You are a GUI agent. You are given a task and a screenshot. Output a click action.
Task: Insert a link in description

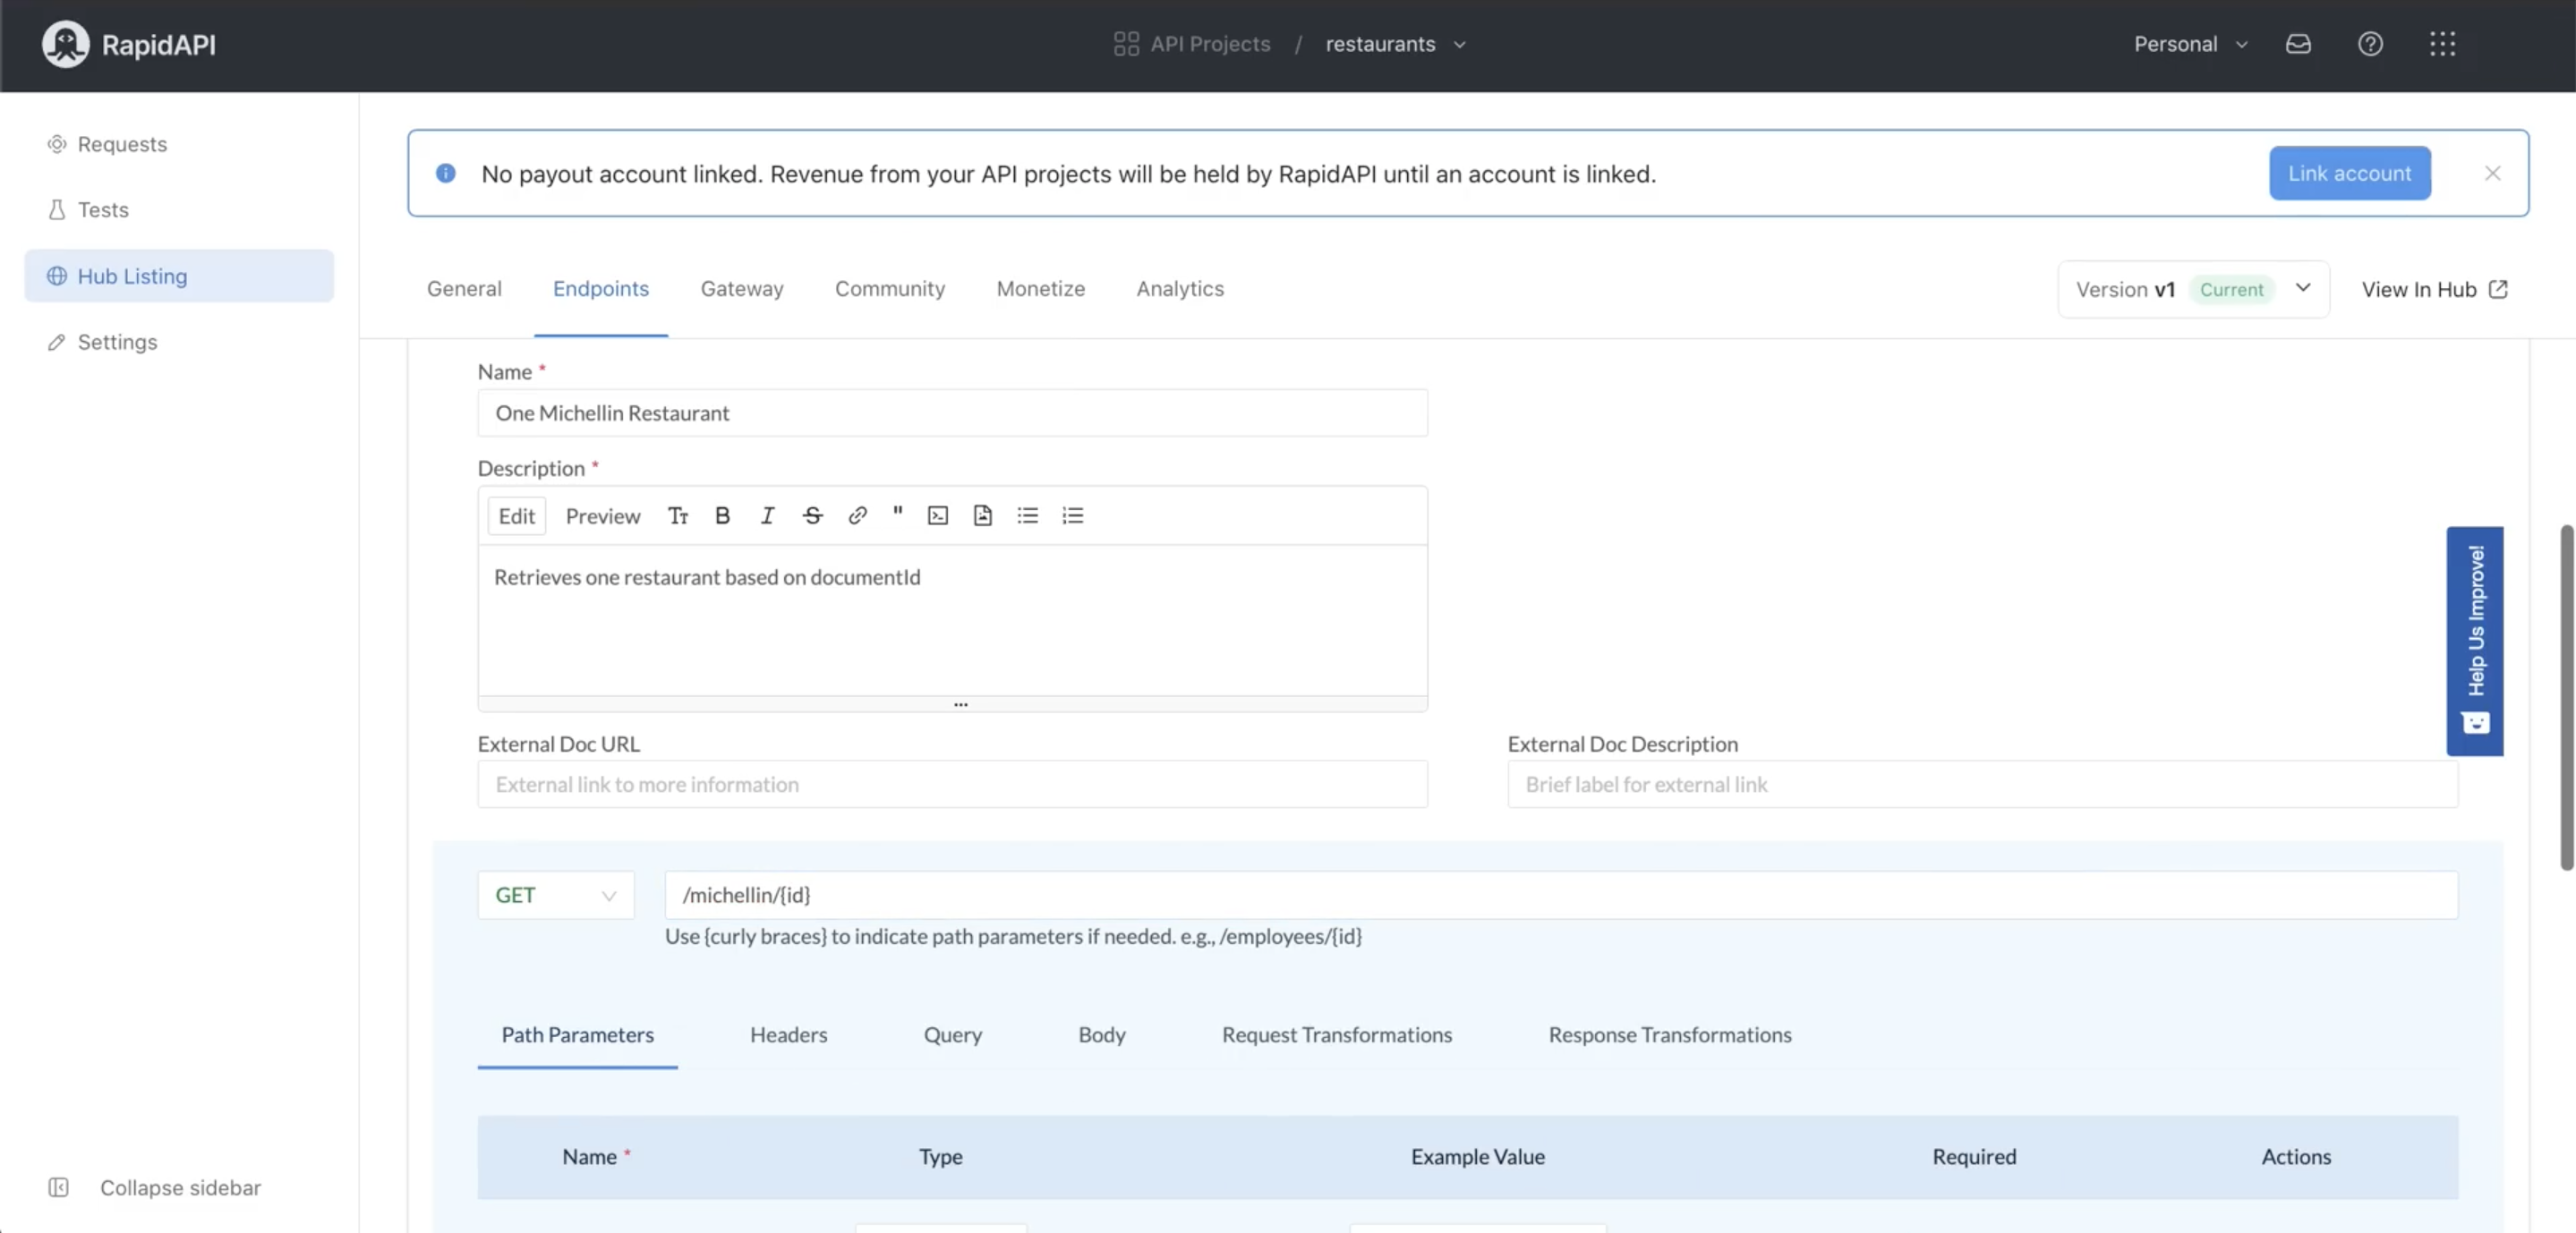coord(857,516)
